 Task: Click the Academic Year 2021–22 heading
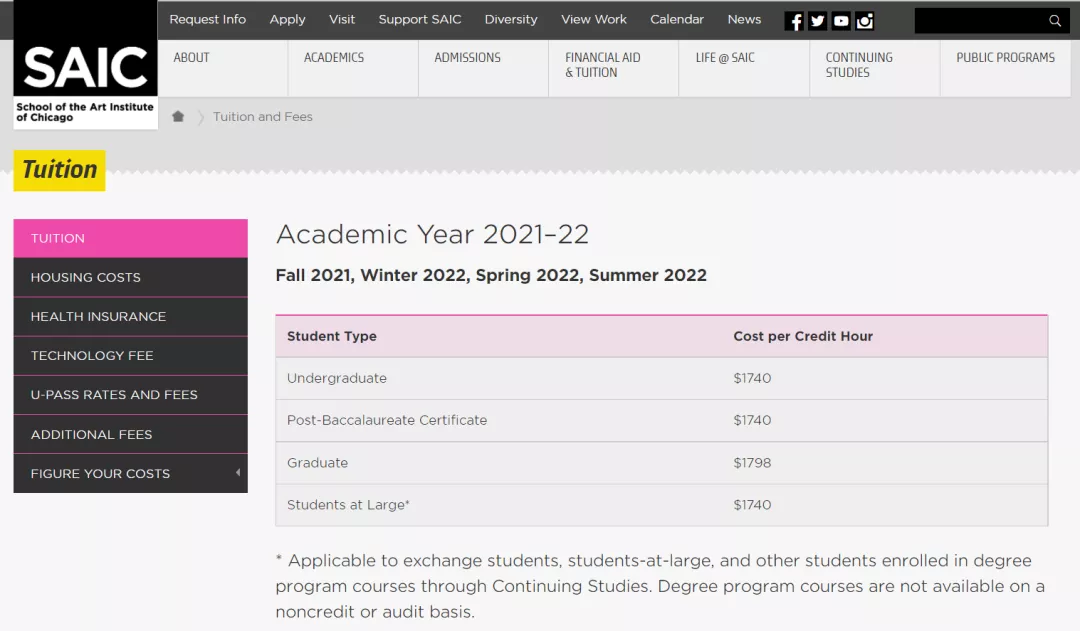(x=433, y=234)
